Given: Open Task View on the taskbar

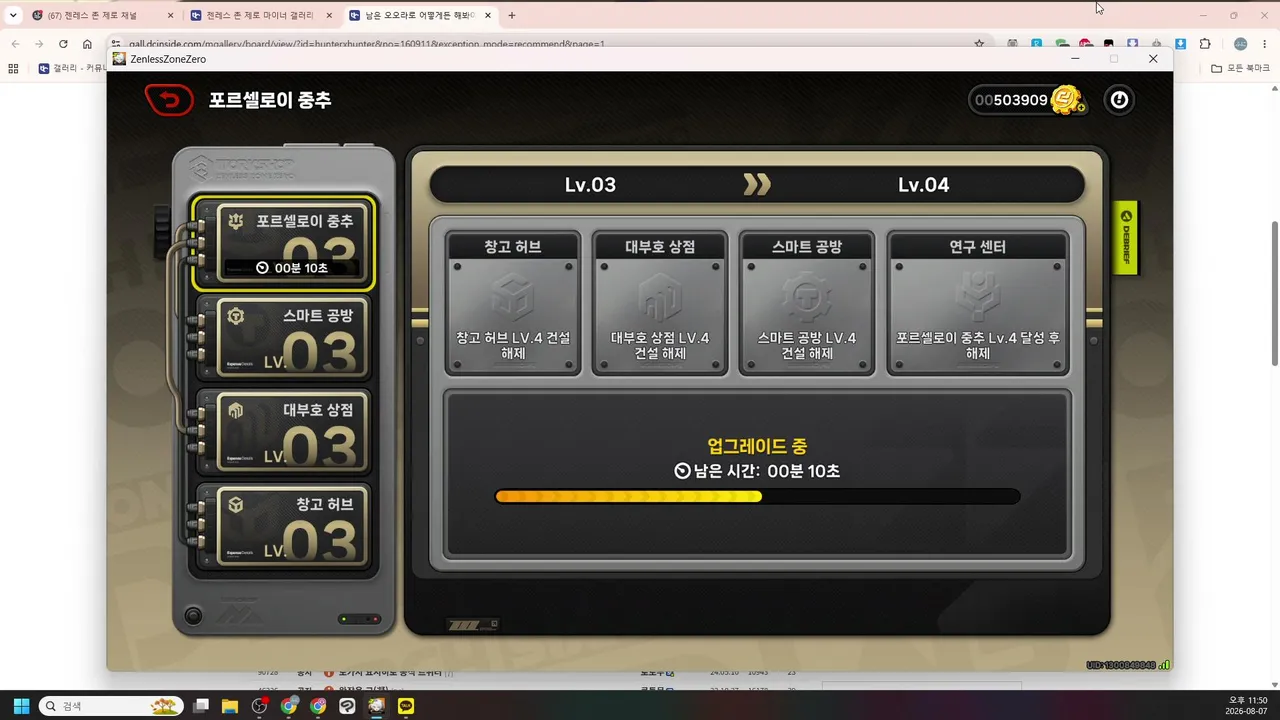Looking at the screenshot, I should pos(201,706).
